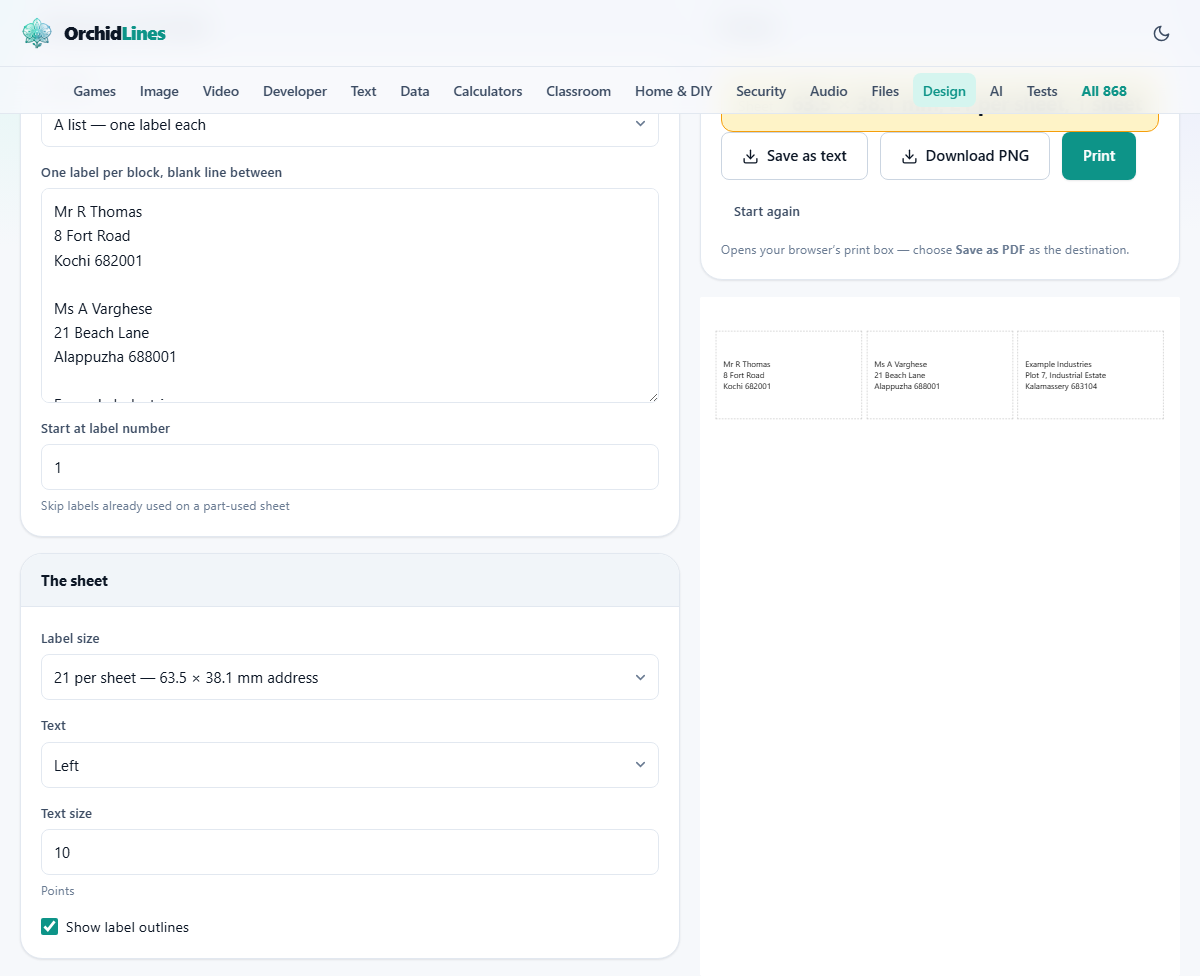Click the 'Kochi 682001' line in text area
The width and height of the screenshot is (1200, 976).
click(x=98, y=260)
